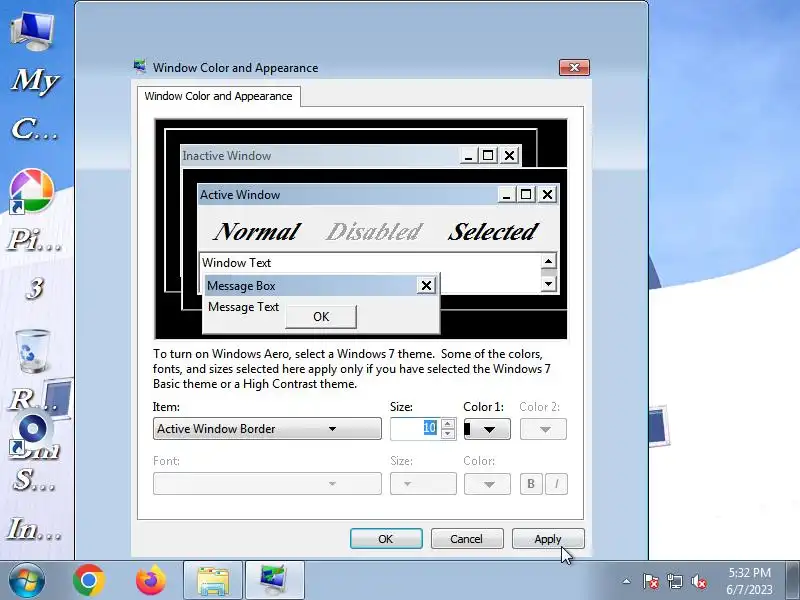The height and width of the screenshot is (600, 800).
Task: Click the OK button at the dialog bottom
Action: (x=386, y=539)
